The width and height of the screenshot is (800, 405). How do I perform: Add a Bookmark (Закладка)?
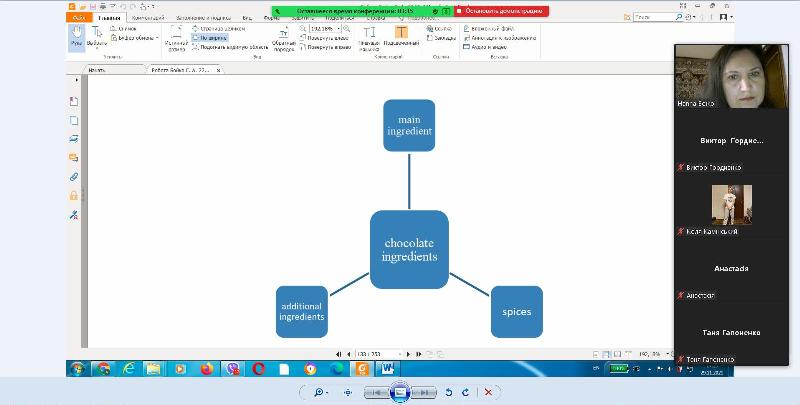click(441, 38)
